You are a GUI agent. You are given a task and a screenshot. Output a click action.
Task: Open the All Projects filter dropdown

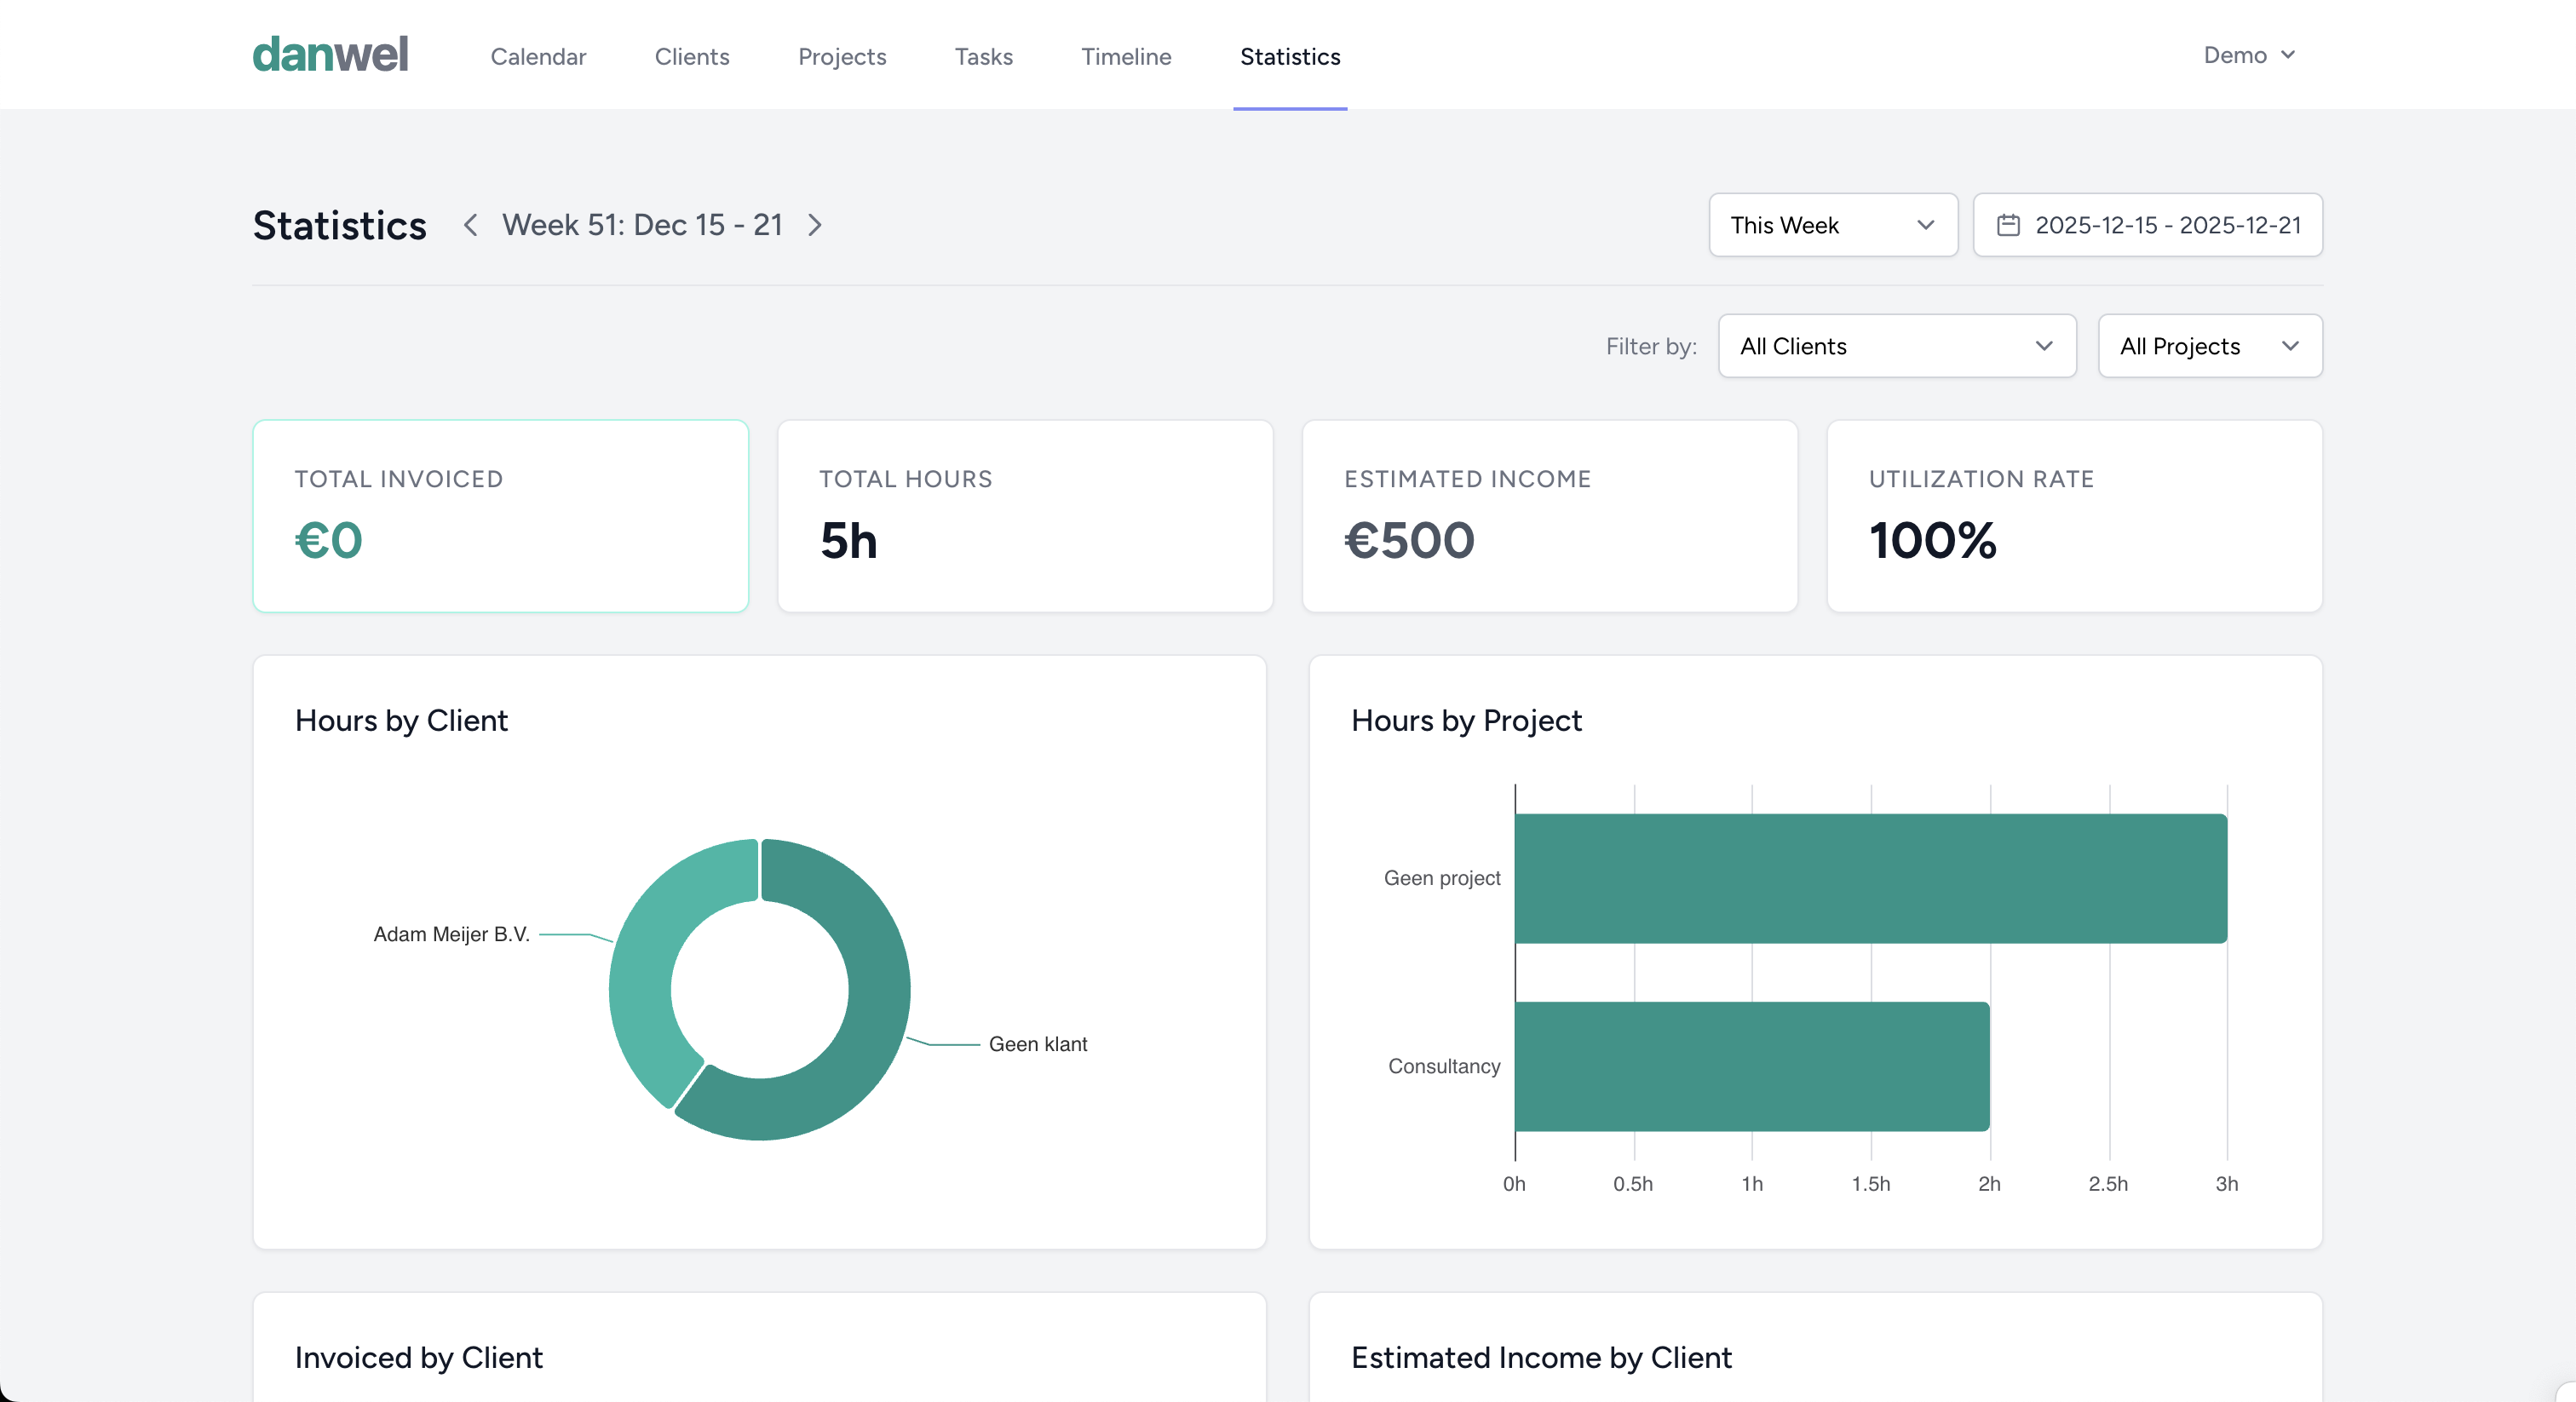2209,346
